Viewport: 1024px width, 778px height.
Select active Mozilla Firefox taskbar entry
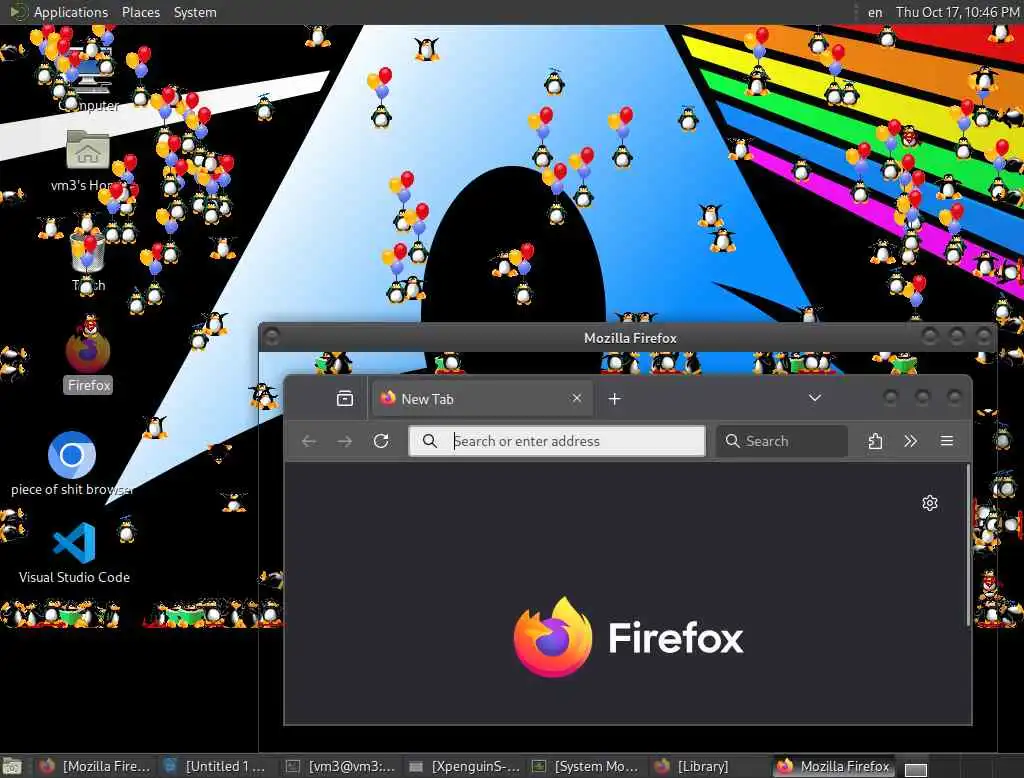click(x=833, y=766)
